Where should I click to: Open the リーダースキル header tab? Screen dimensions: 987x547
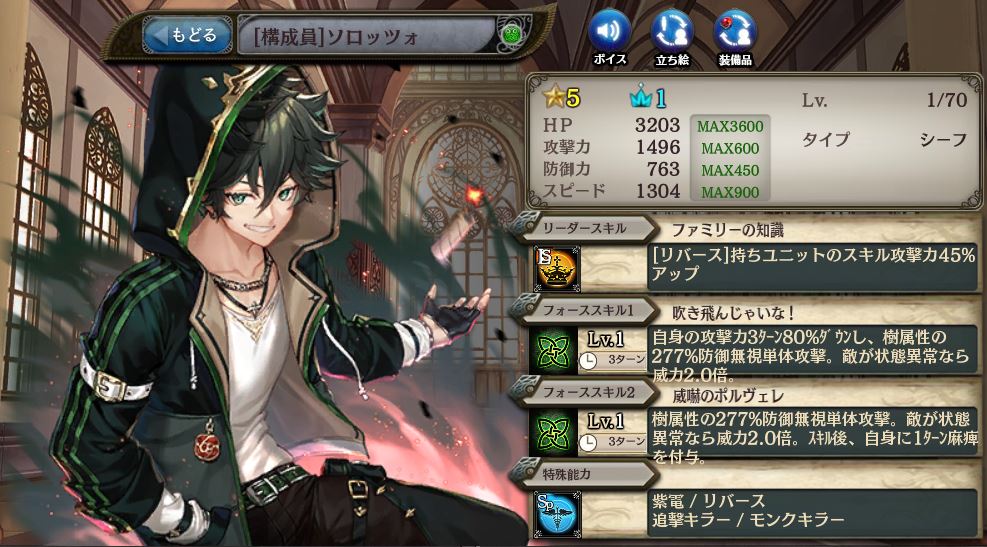click(x=582, y=228)
